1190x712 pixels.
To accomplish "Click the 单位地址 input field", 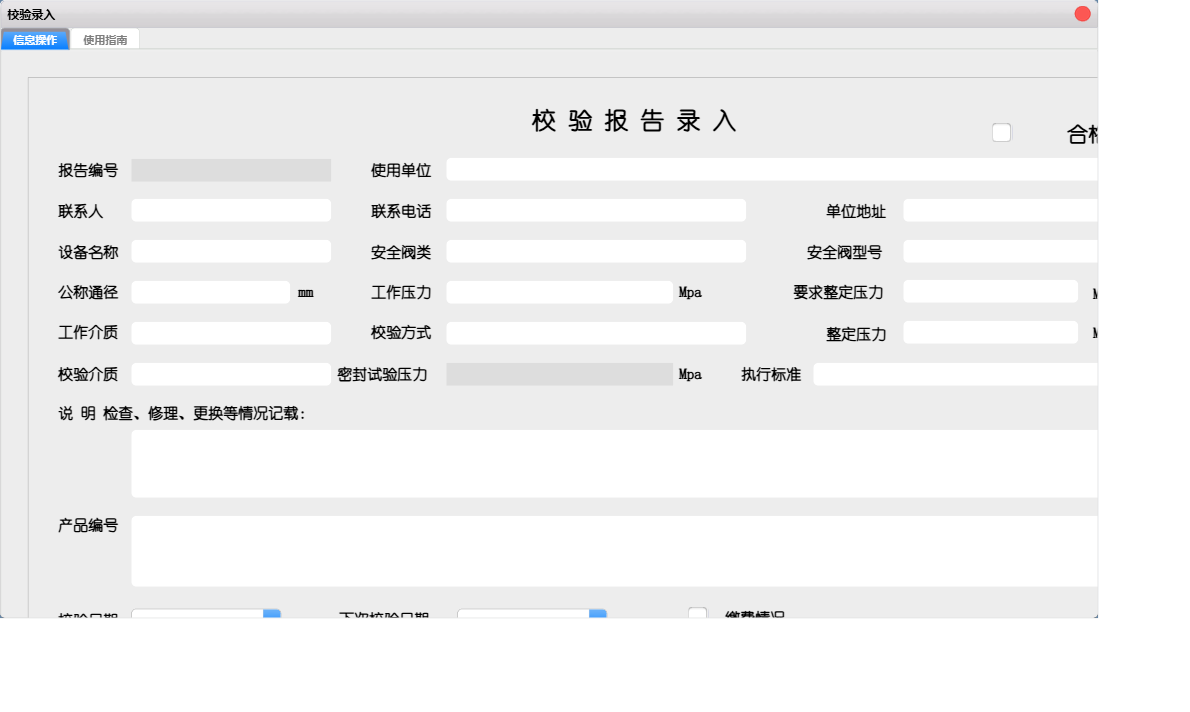I will pyautogui.click(x=1000, y=210).
